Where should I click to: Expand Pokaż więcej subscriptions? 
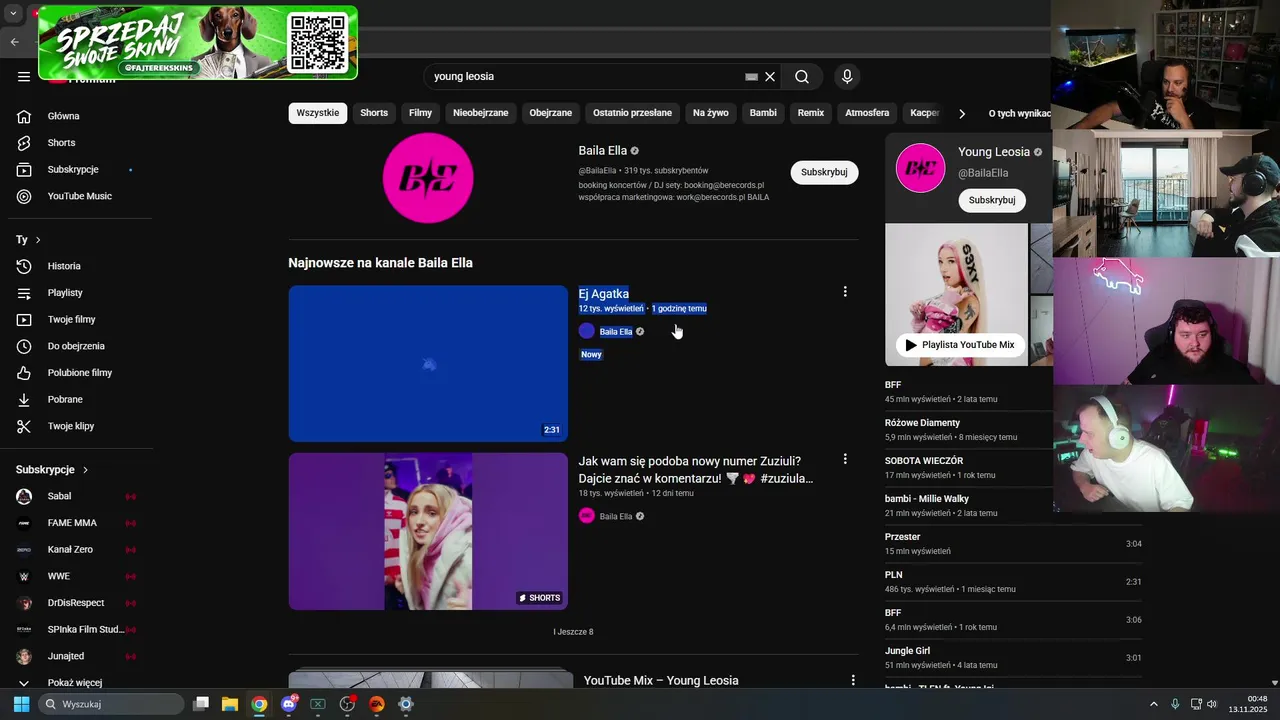click(x=76, y=682)
